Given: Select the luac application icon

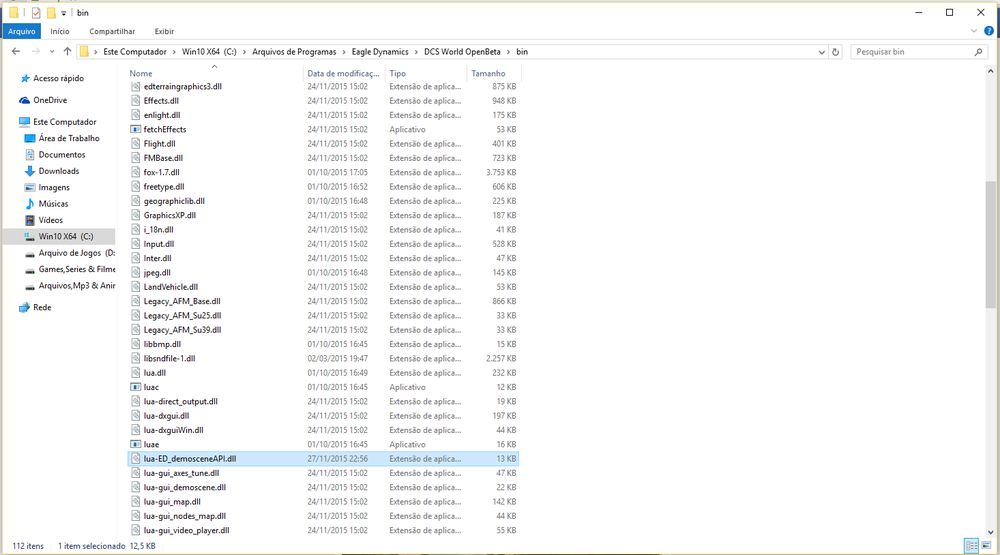Looking at the screenshot, I should (135, 387).
